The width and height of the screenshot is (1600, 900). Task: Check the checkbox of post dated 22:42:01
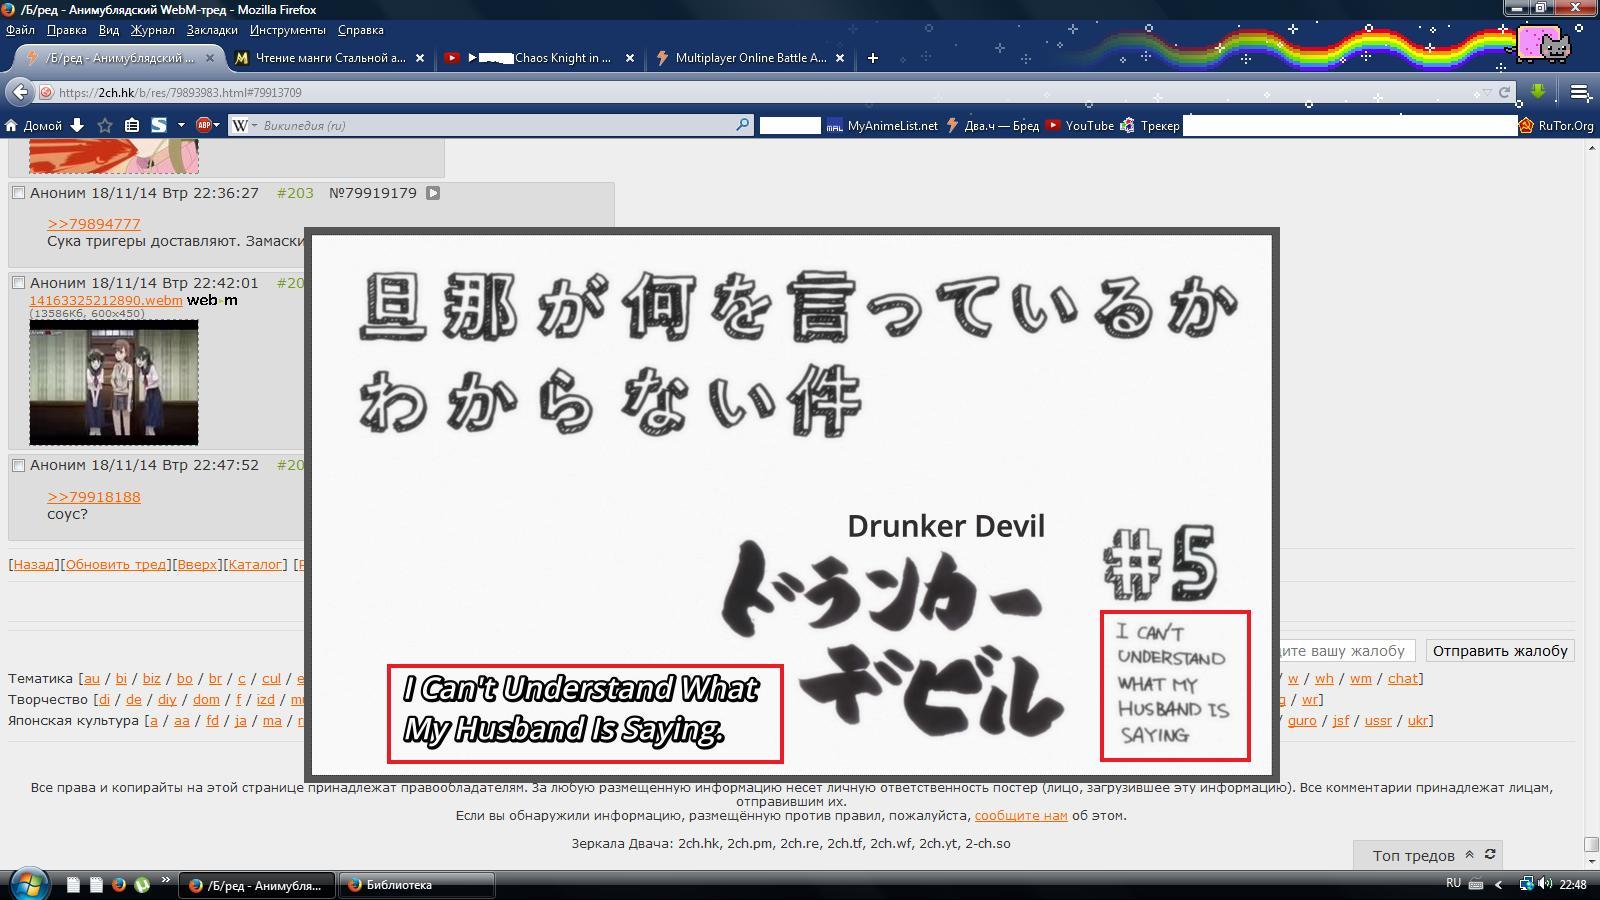(x=18, y=283)
